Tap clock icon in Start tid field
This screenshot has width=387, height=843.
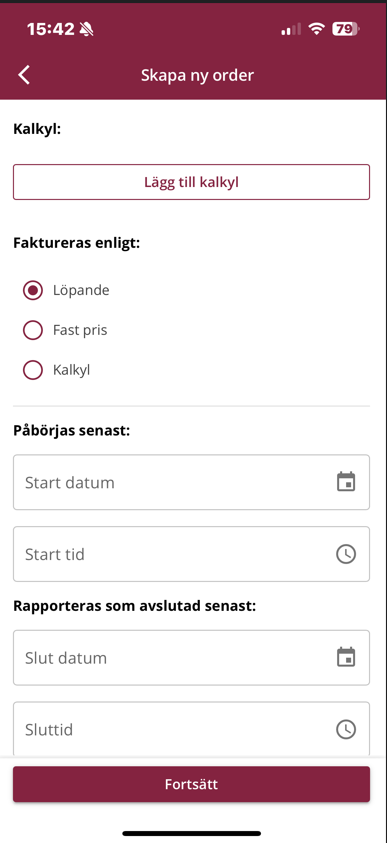tap(346, 554)
